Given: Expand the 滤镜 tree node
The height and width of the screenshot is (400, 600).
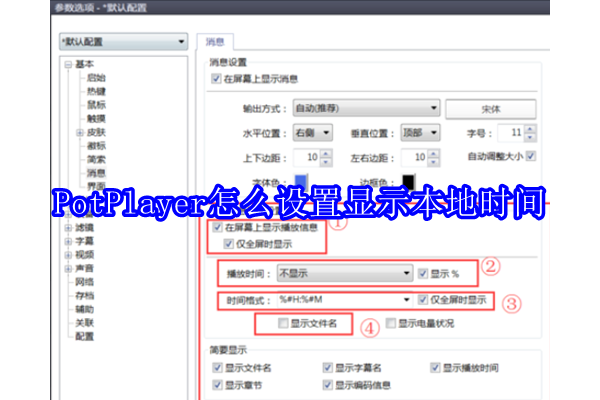Looking at the screenshot, I should [x=68, y=228].
